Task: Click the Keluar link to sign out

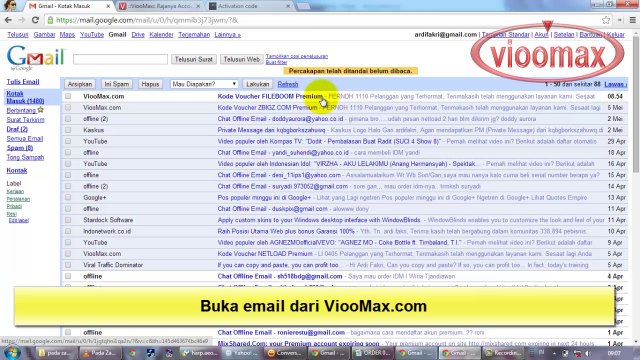Action: click(x=616, y=35)
